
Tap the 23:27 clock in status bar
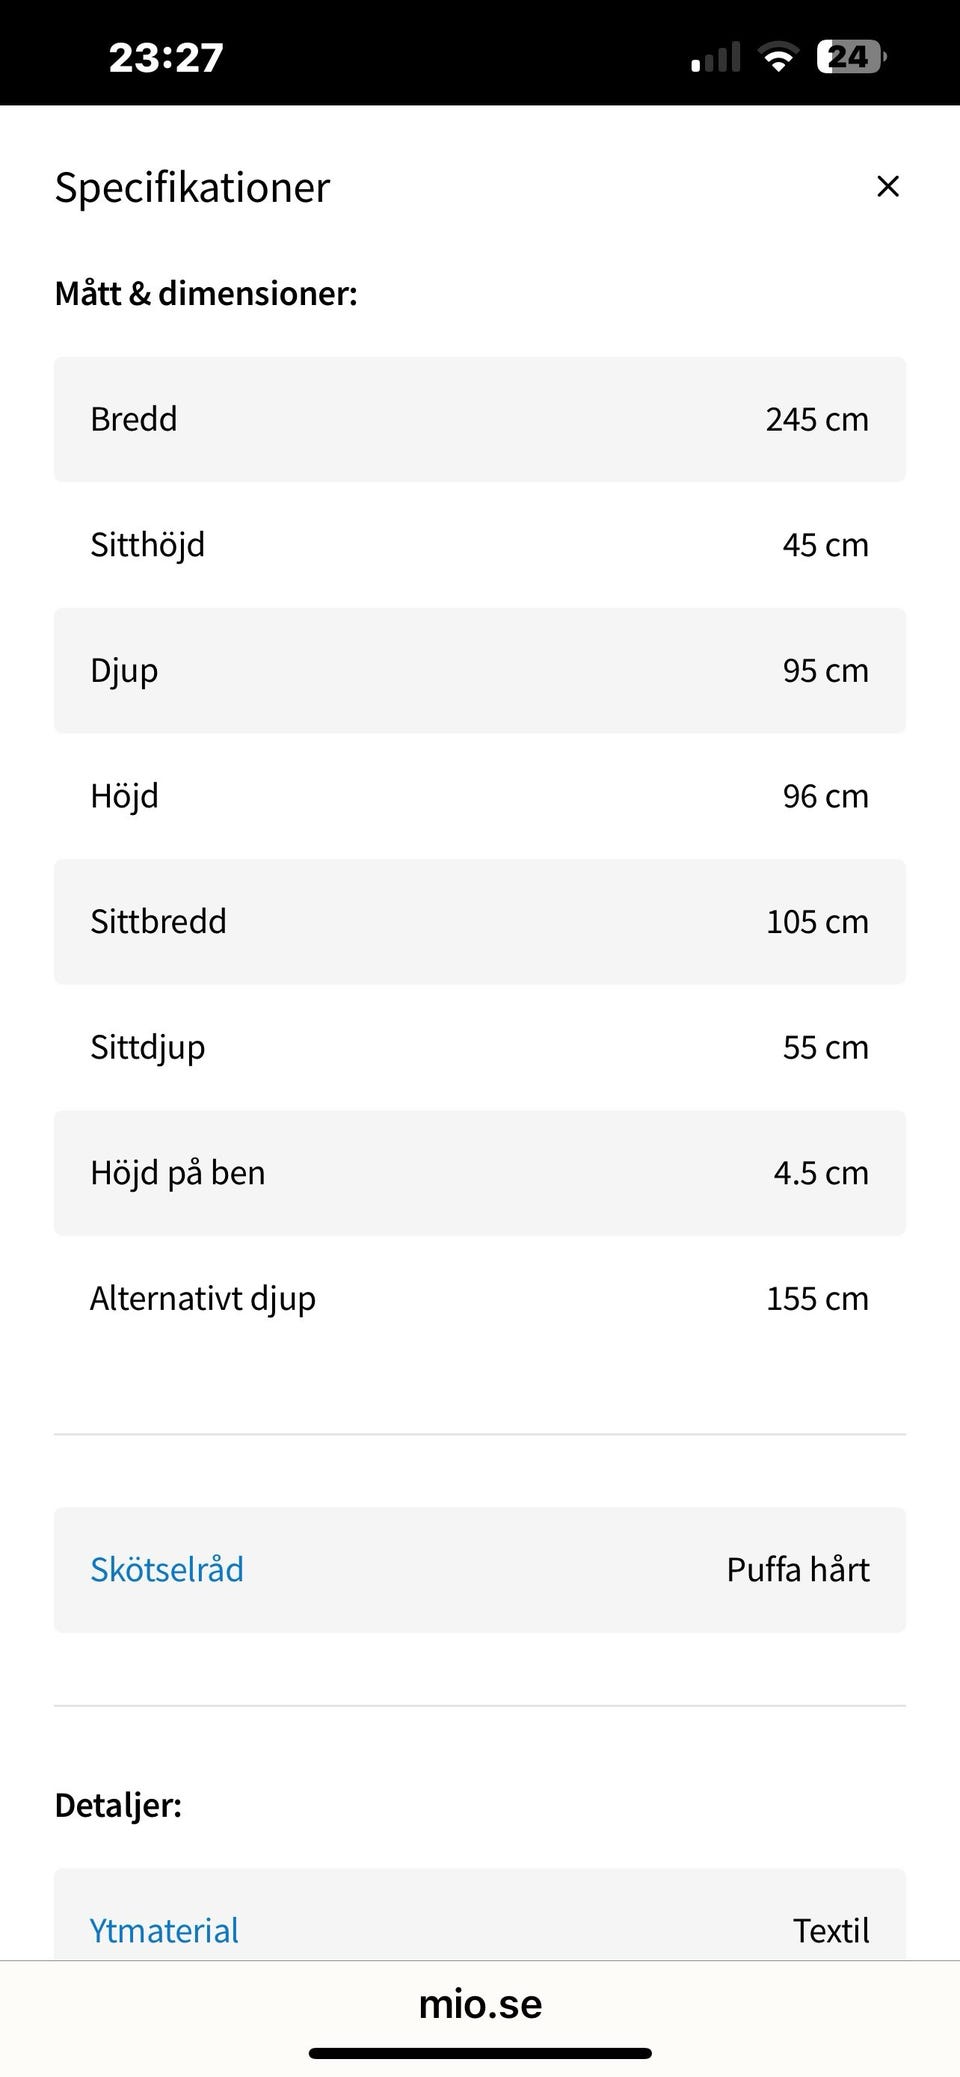point(166,58)
